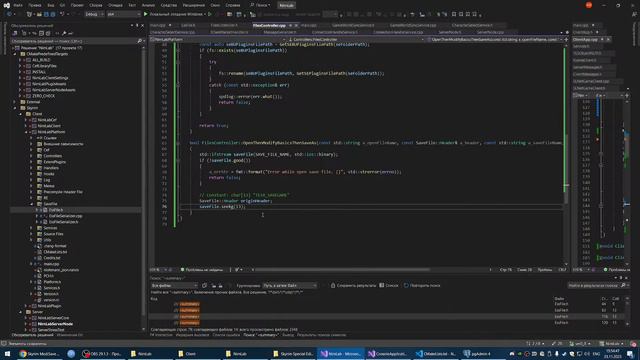Click the editor horizontal scrollbar

(x=342, y=269)
